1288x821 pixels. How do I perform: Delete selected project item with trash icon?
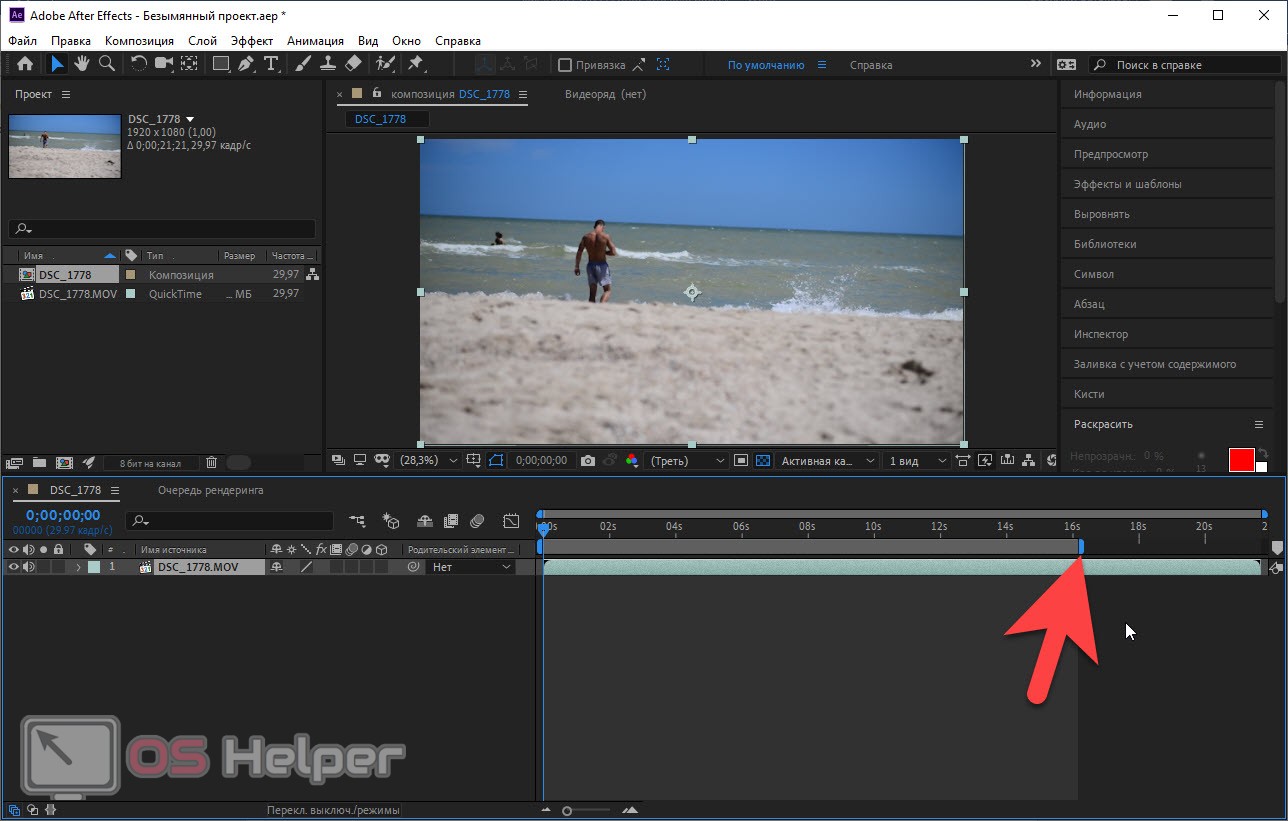[211, 462]
